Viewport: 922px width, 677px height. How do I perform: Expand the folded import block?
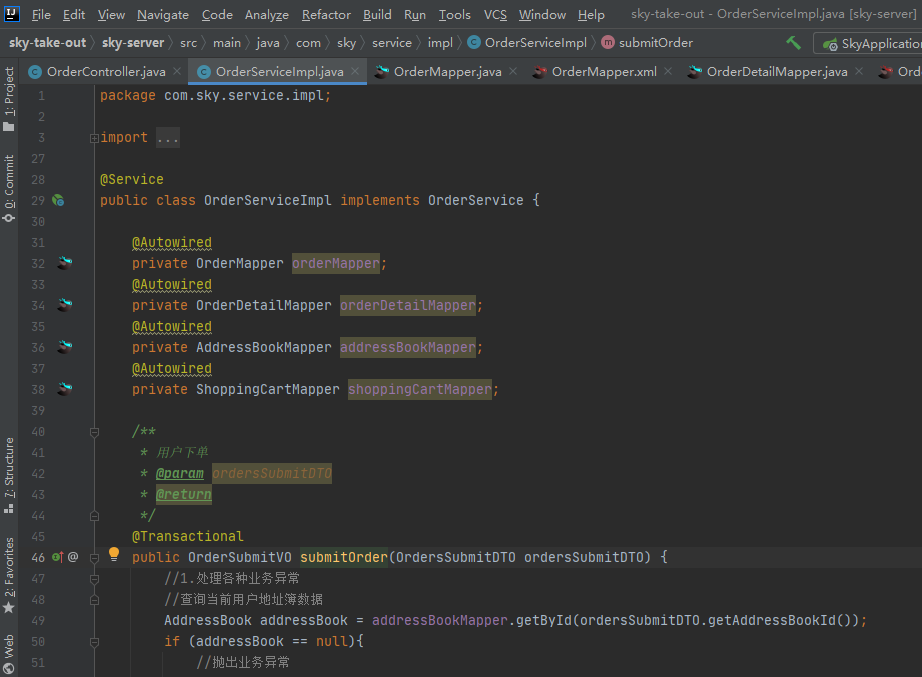pos(94,138)
